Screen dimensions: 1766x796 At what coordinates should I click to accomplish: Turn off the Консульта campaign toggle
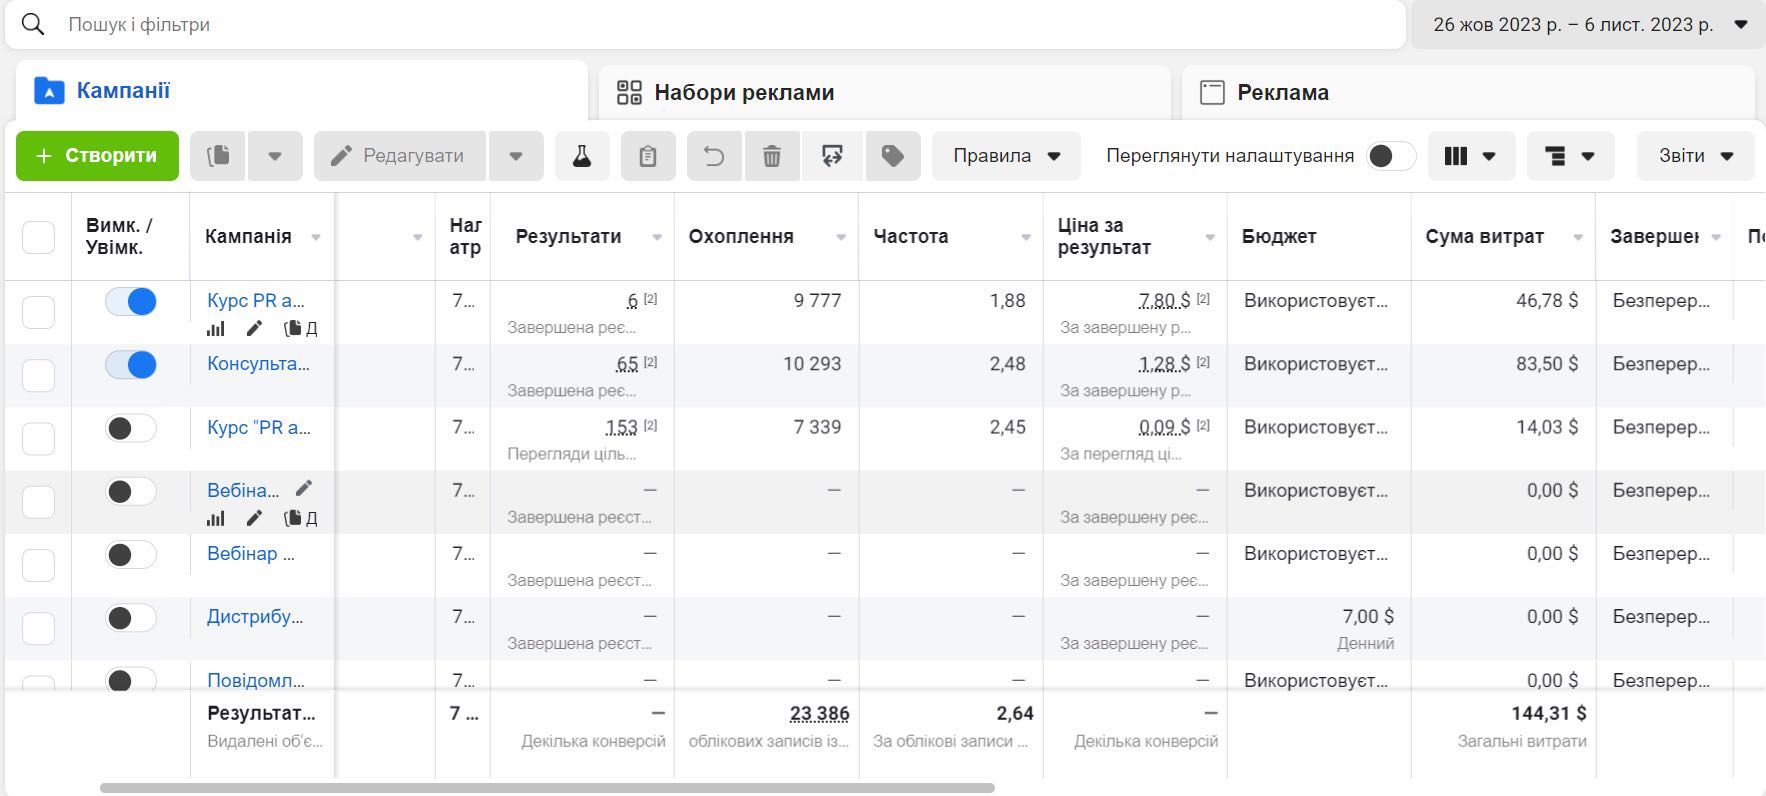click(131, 365)
